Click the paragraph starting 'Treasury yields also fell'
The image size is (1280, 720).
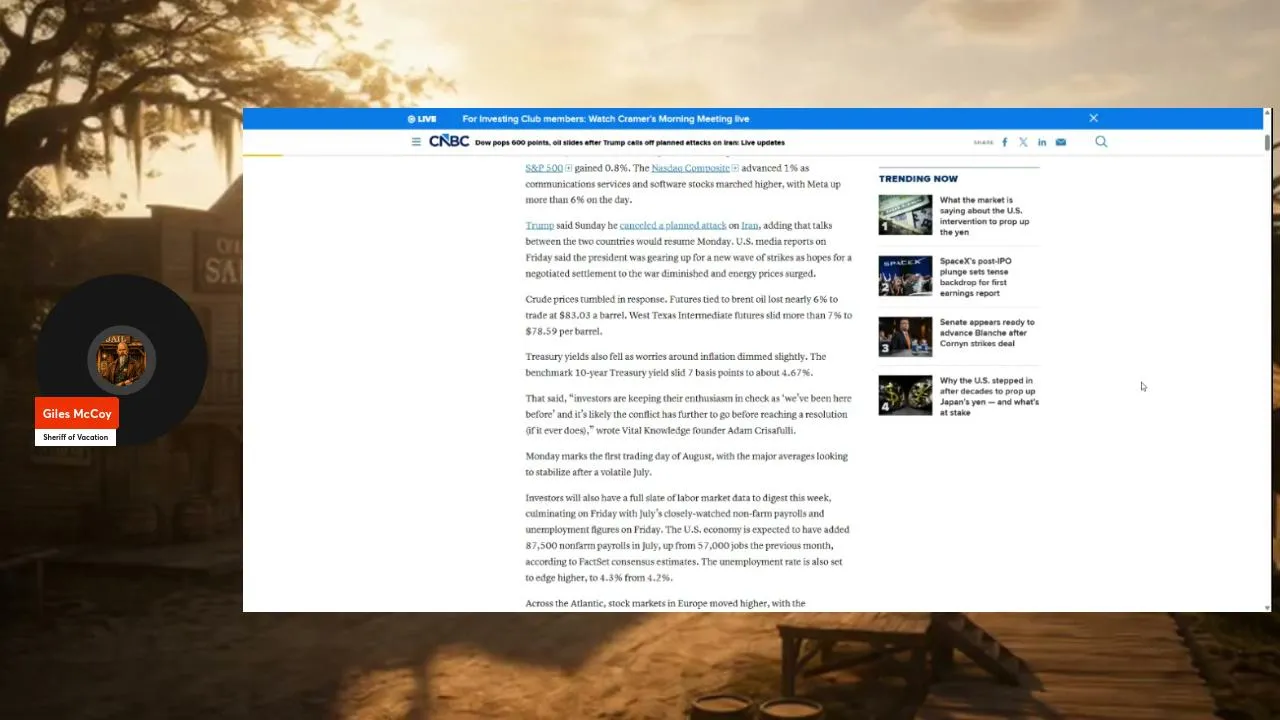pyautogui.click(x=676, y=364)
